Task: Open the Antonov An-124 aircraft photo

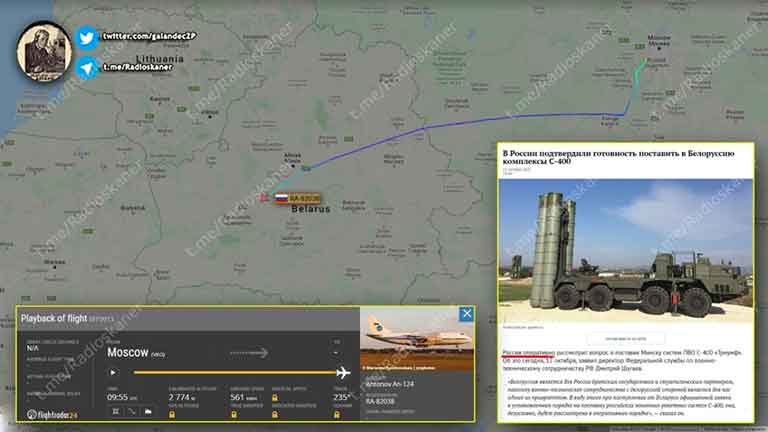Action: [x=417, y=339]
